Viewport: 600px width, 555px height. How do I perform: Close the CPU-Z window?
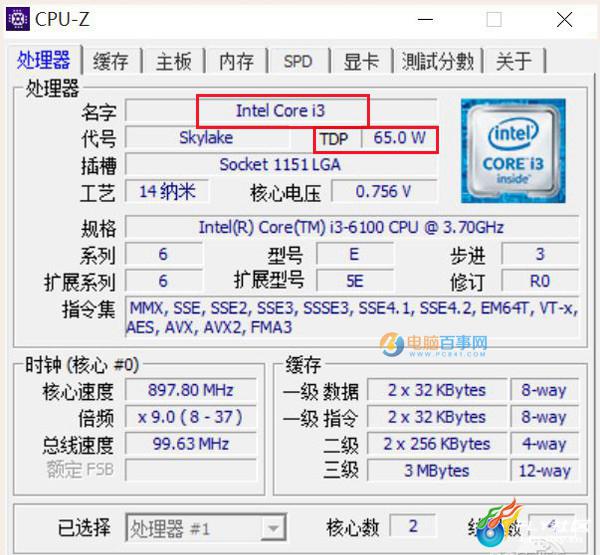(x=564, y=19)
